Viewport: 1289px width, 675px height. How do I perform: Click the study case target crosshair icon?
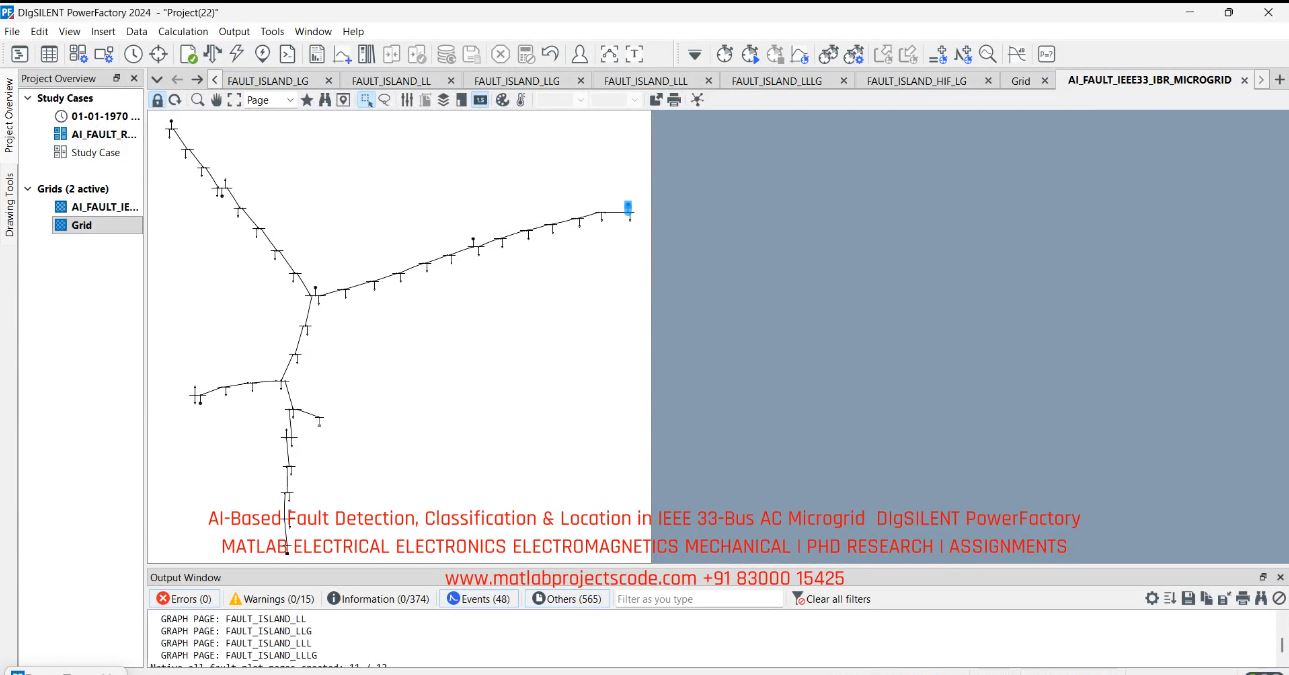click(x=158, y=54)
